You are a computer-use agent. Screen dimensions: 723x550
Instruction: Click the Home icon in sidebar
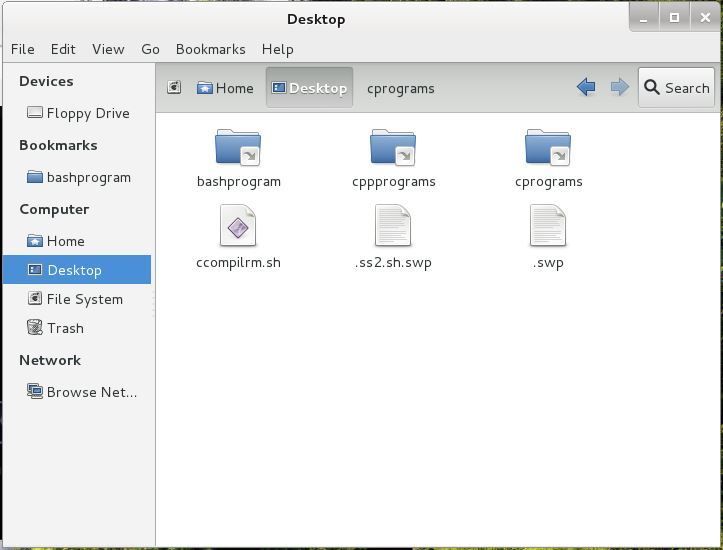(x=35, y=241)
